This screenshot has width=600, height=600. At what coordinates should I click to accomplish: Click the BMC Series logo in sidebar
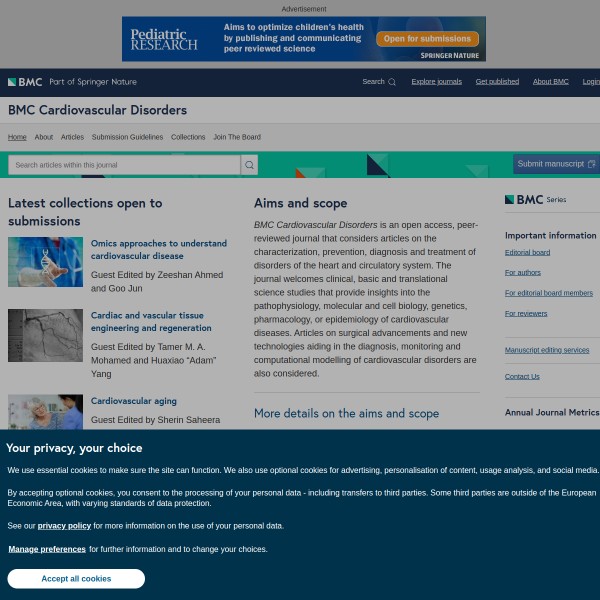coord(535,199)
